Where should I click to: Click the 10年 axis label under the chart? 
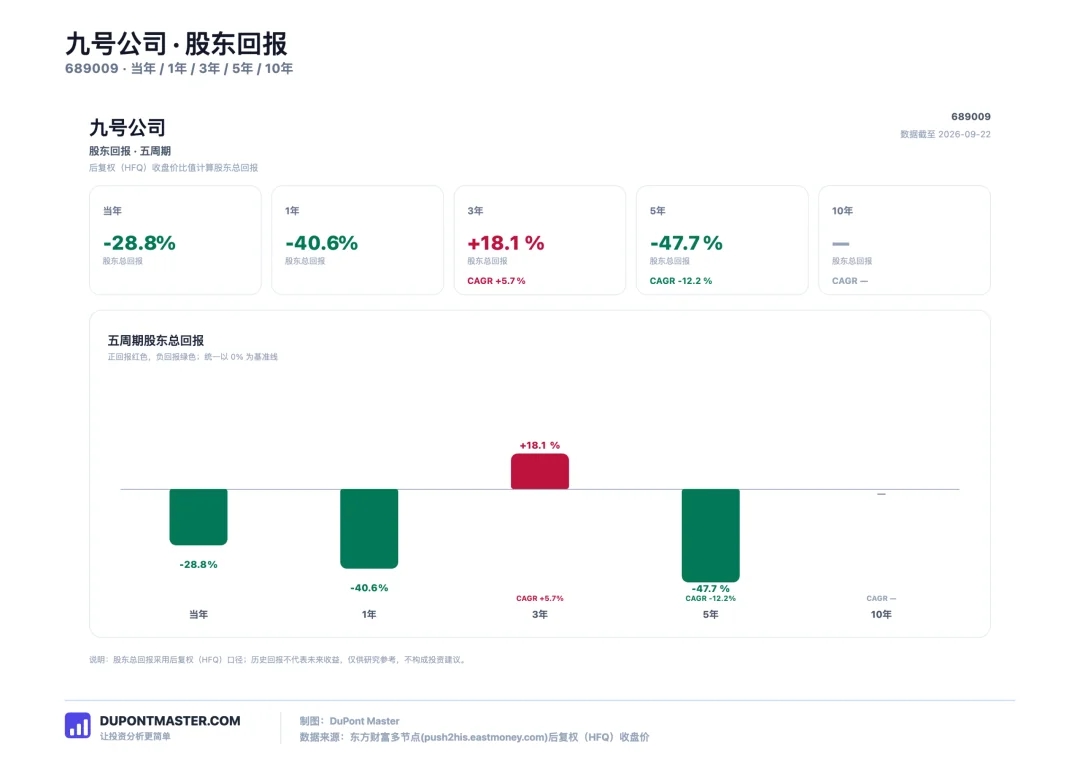coord(881,614)
